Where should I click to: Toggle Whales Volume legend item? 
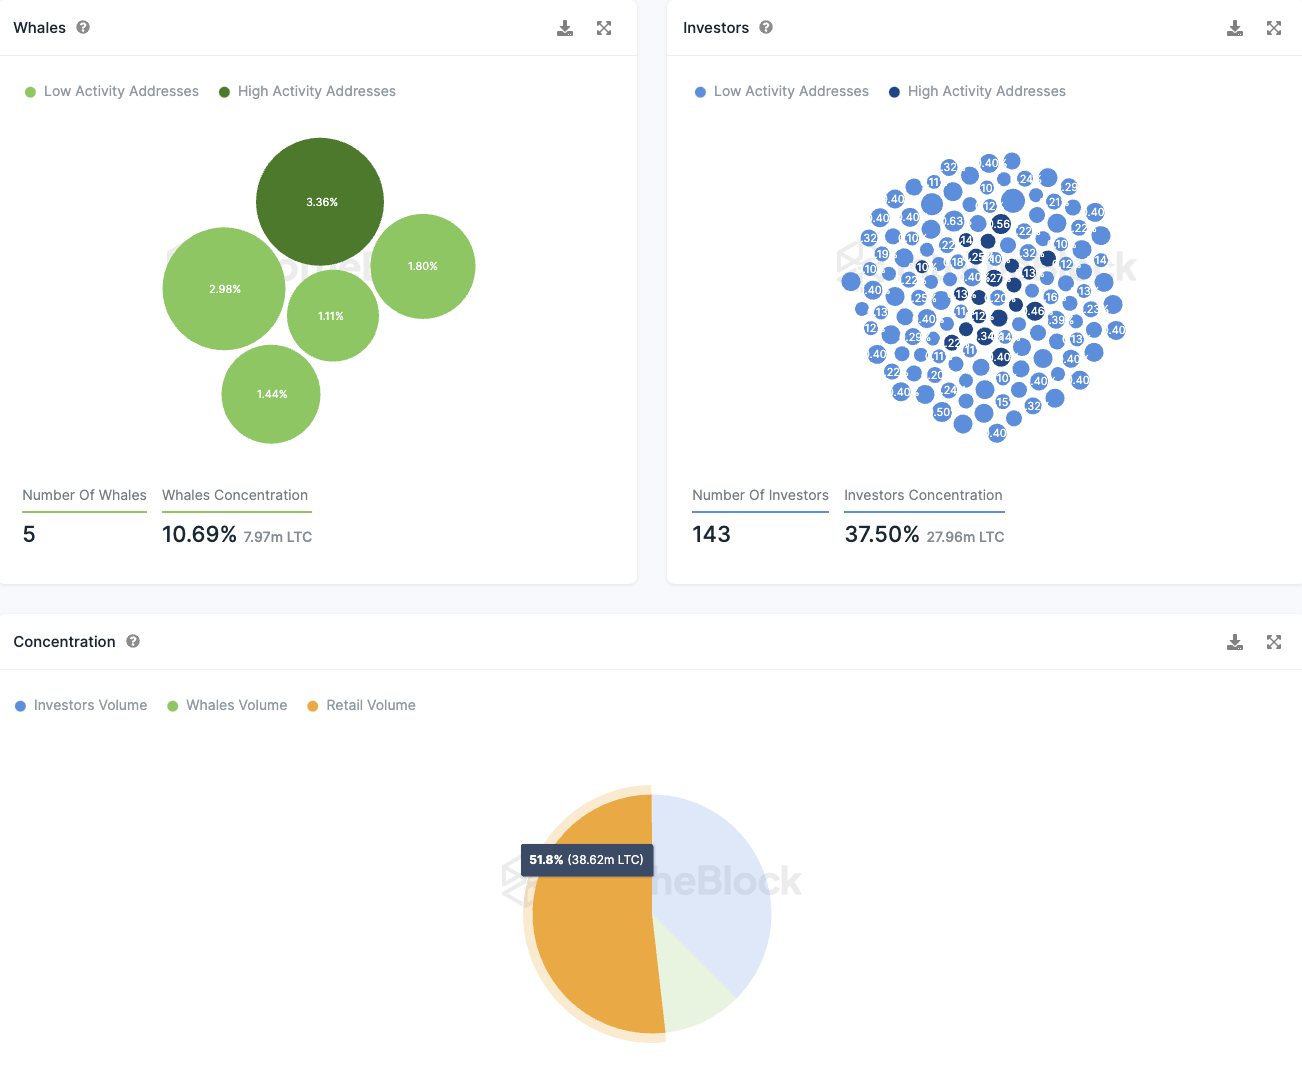tap(227, 705)
